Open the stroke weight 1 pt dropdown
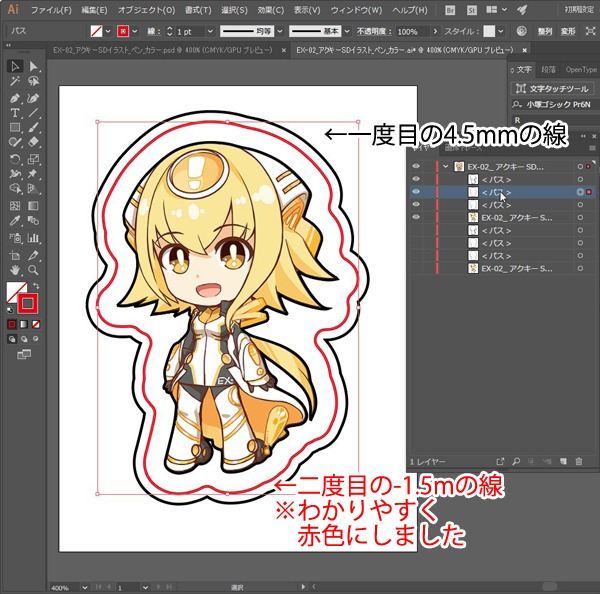Screen dimensions: 600x594 pos(210,31)
